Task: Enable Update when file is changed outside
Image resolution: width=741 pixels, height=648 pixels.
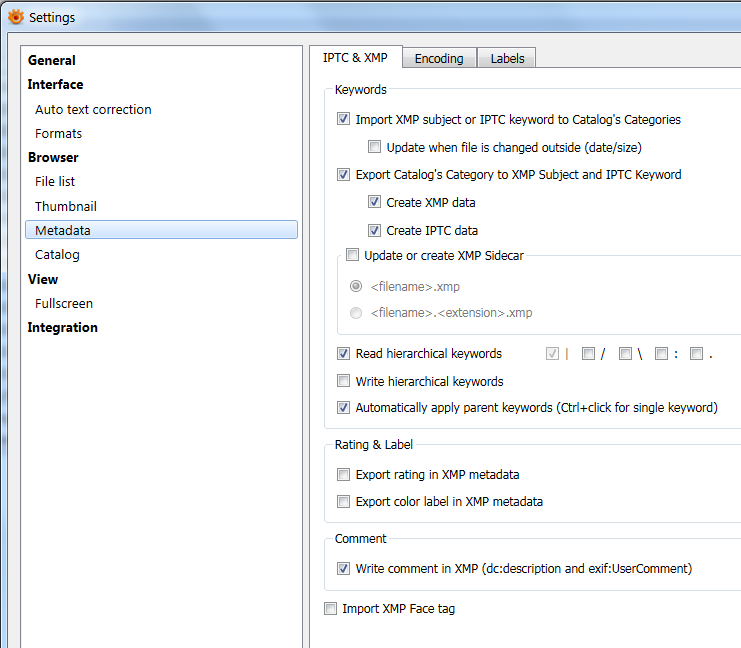Action: click(x=375, y=147)
